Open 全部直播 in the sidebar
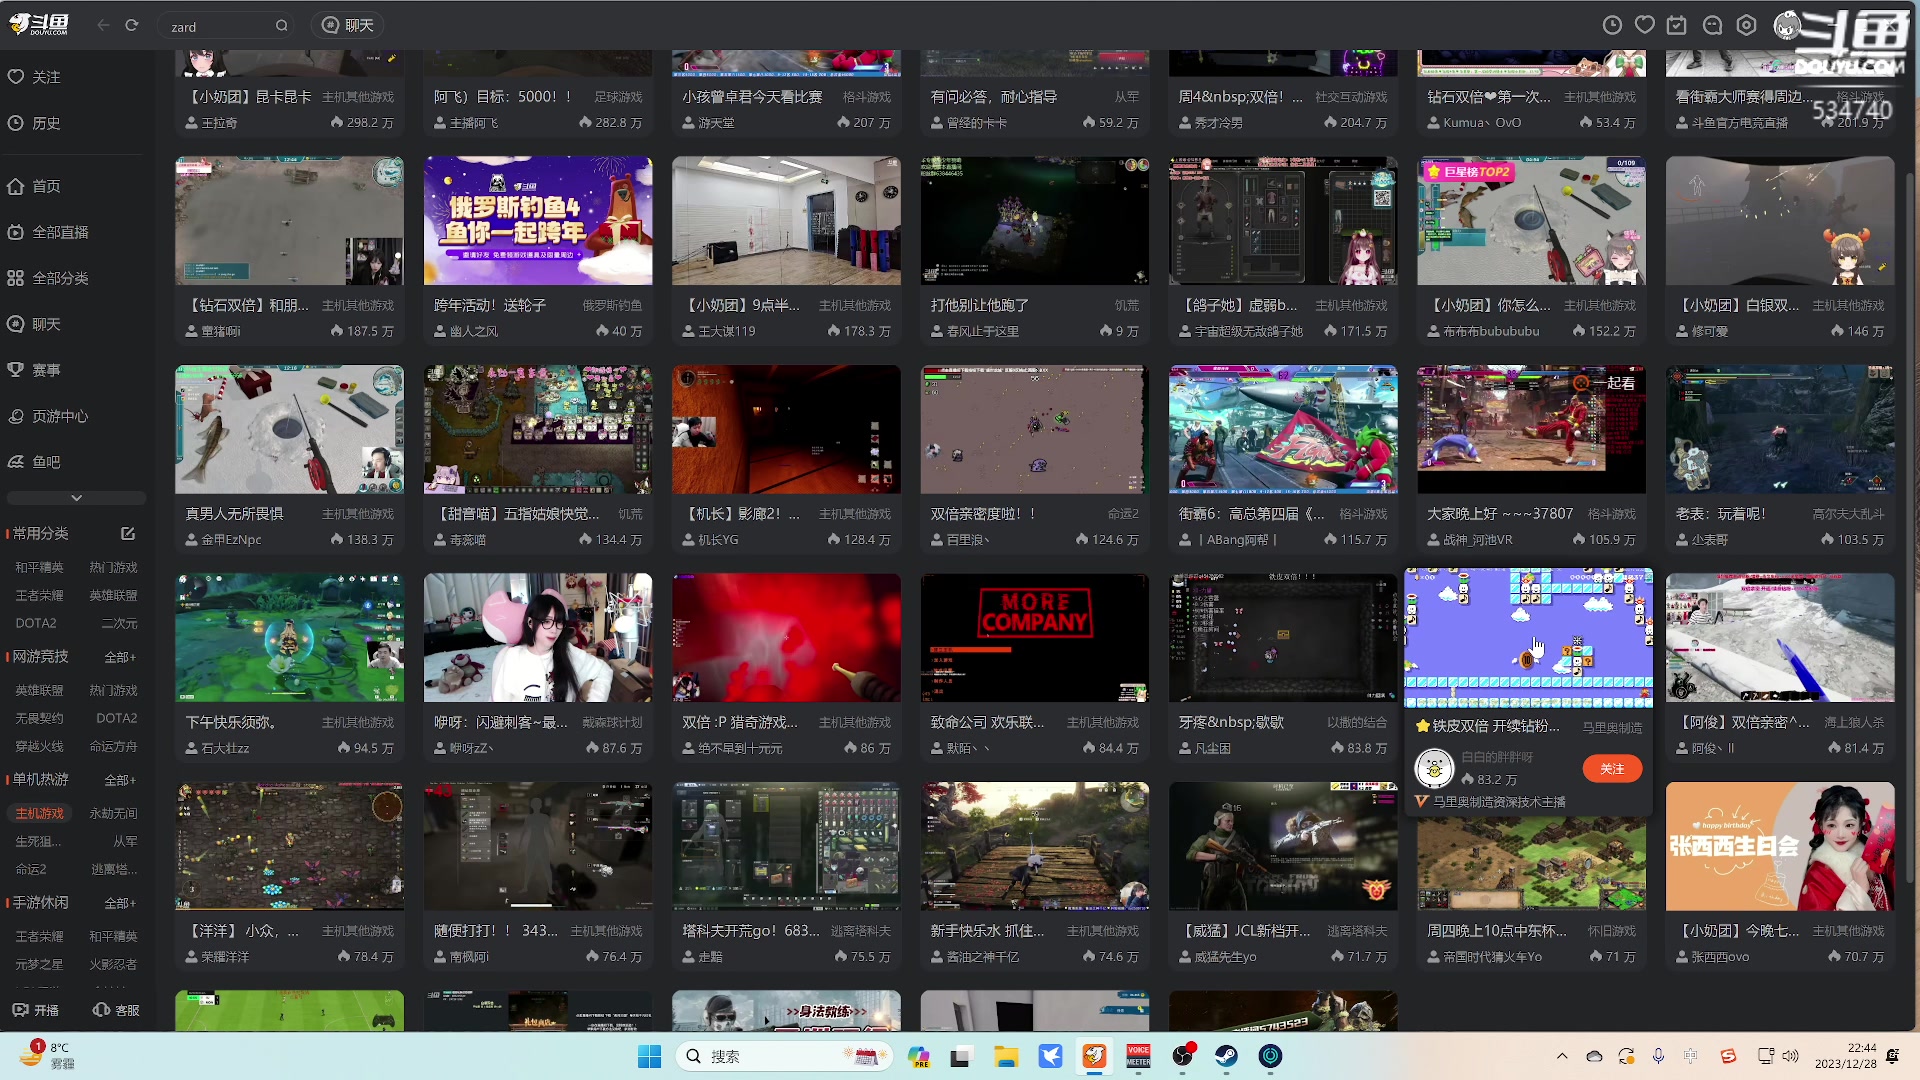This screenshot has height=1080, width=1920. point(48,232)
